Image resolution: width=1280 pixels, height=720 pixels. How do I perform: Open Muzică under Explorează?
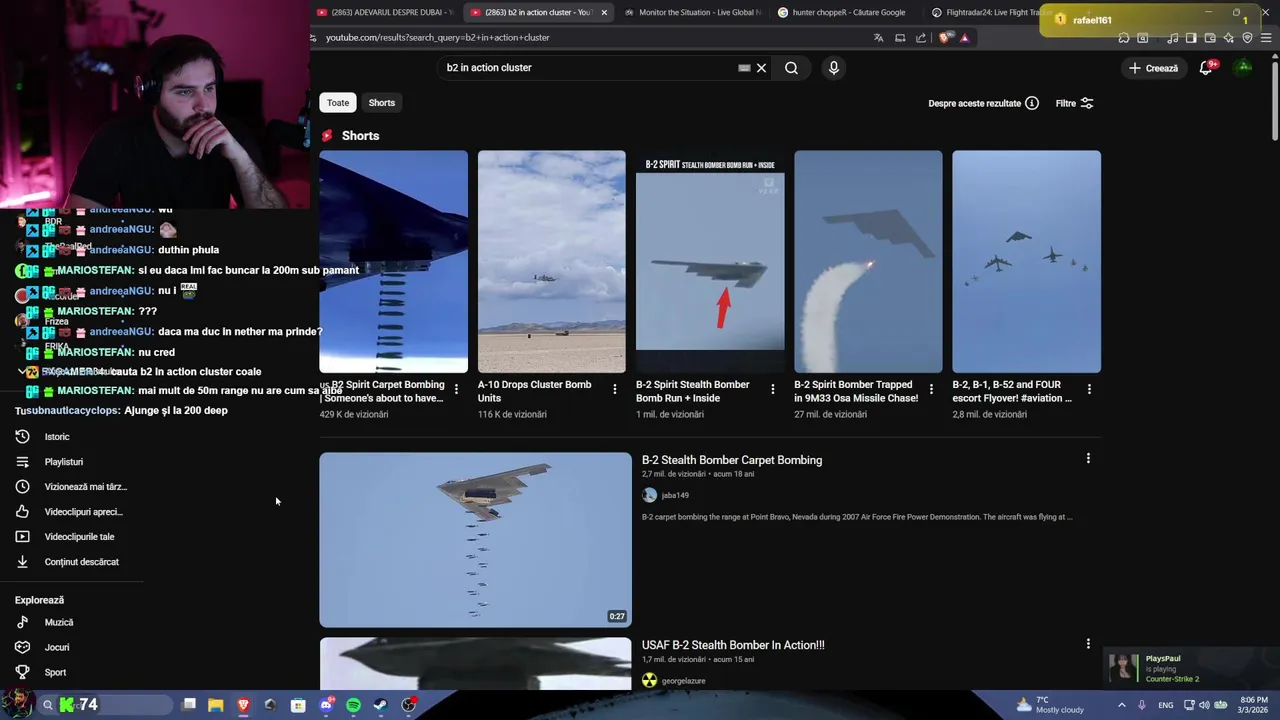[59, 622]
